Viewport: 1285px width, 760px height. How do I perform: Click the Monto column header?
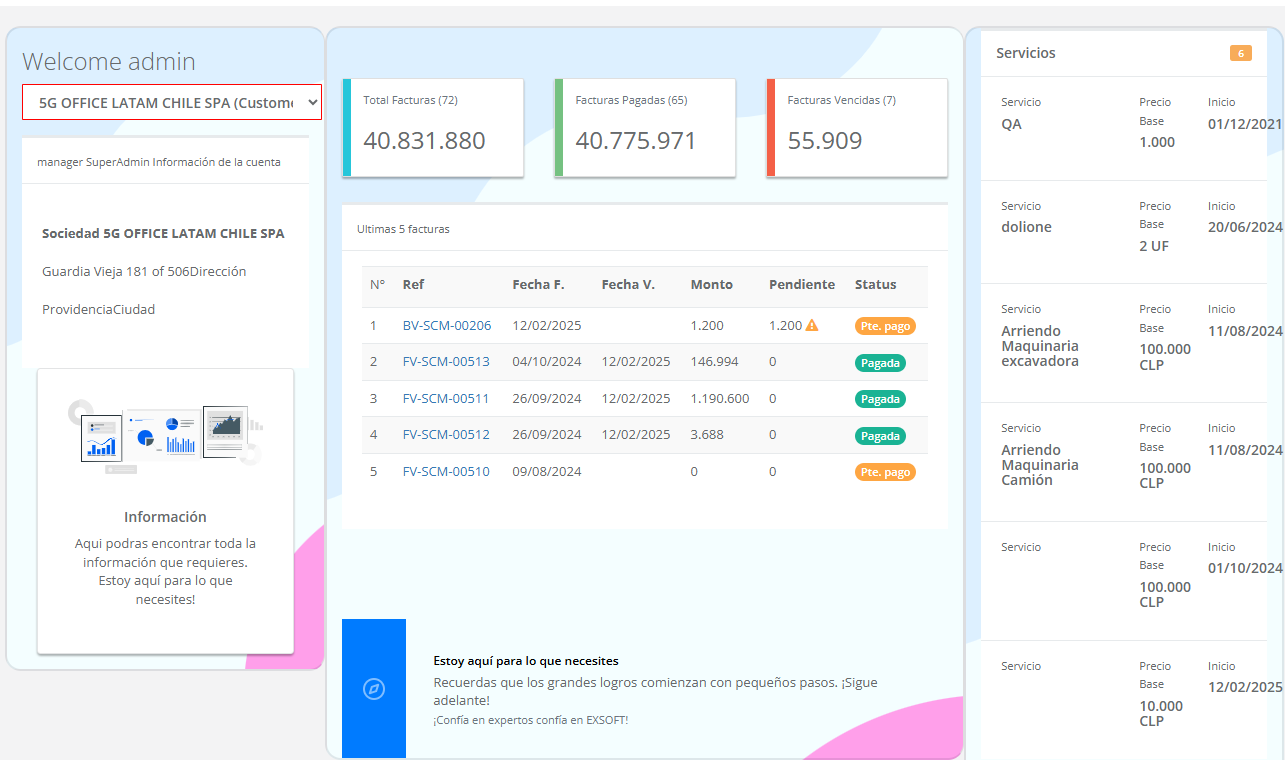711,285
